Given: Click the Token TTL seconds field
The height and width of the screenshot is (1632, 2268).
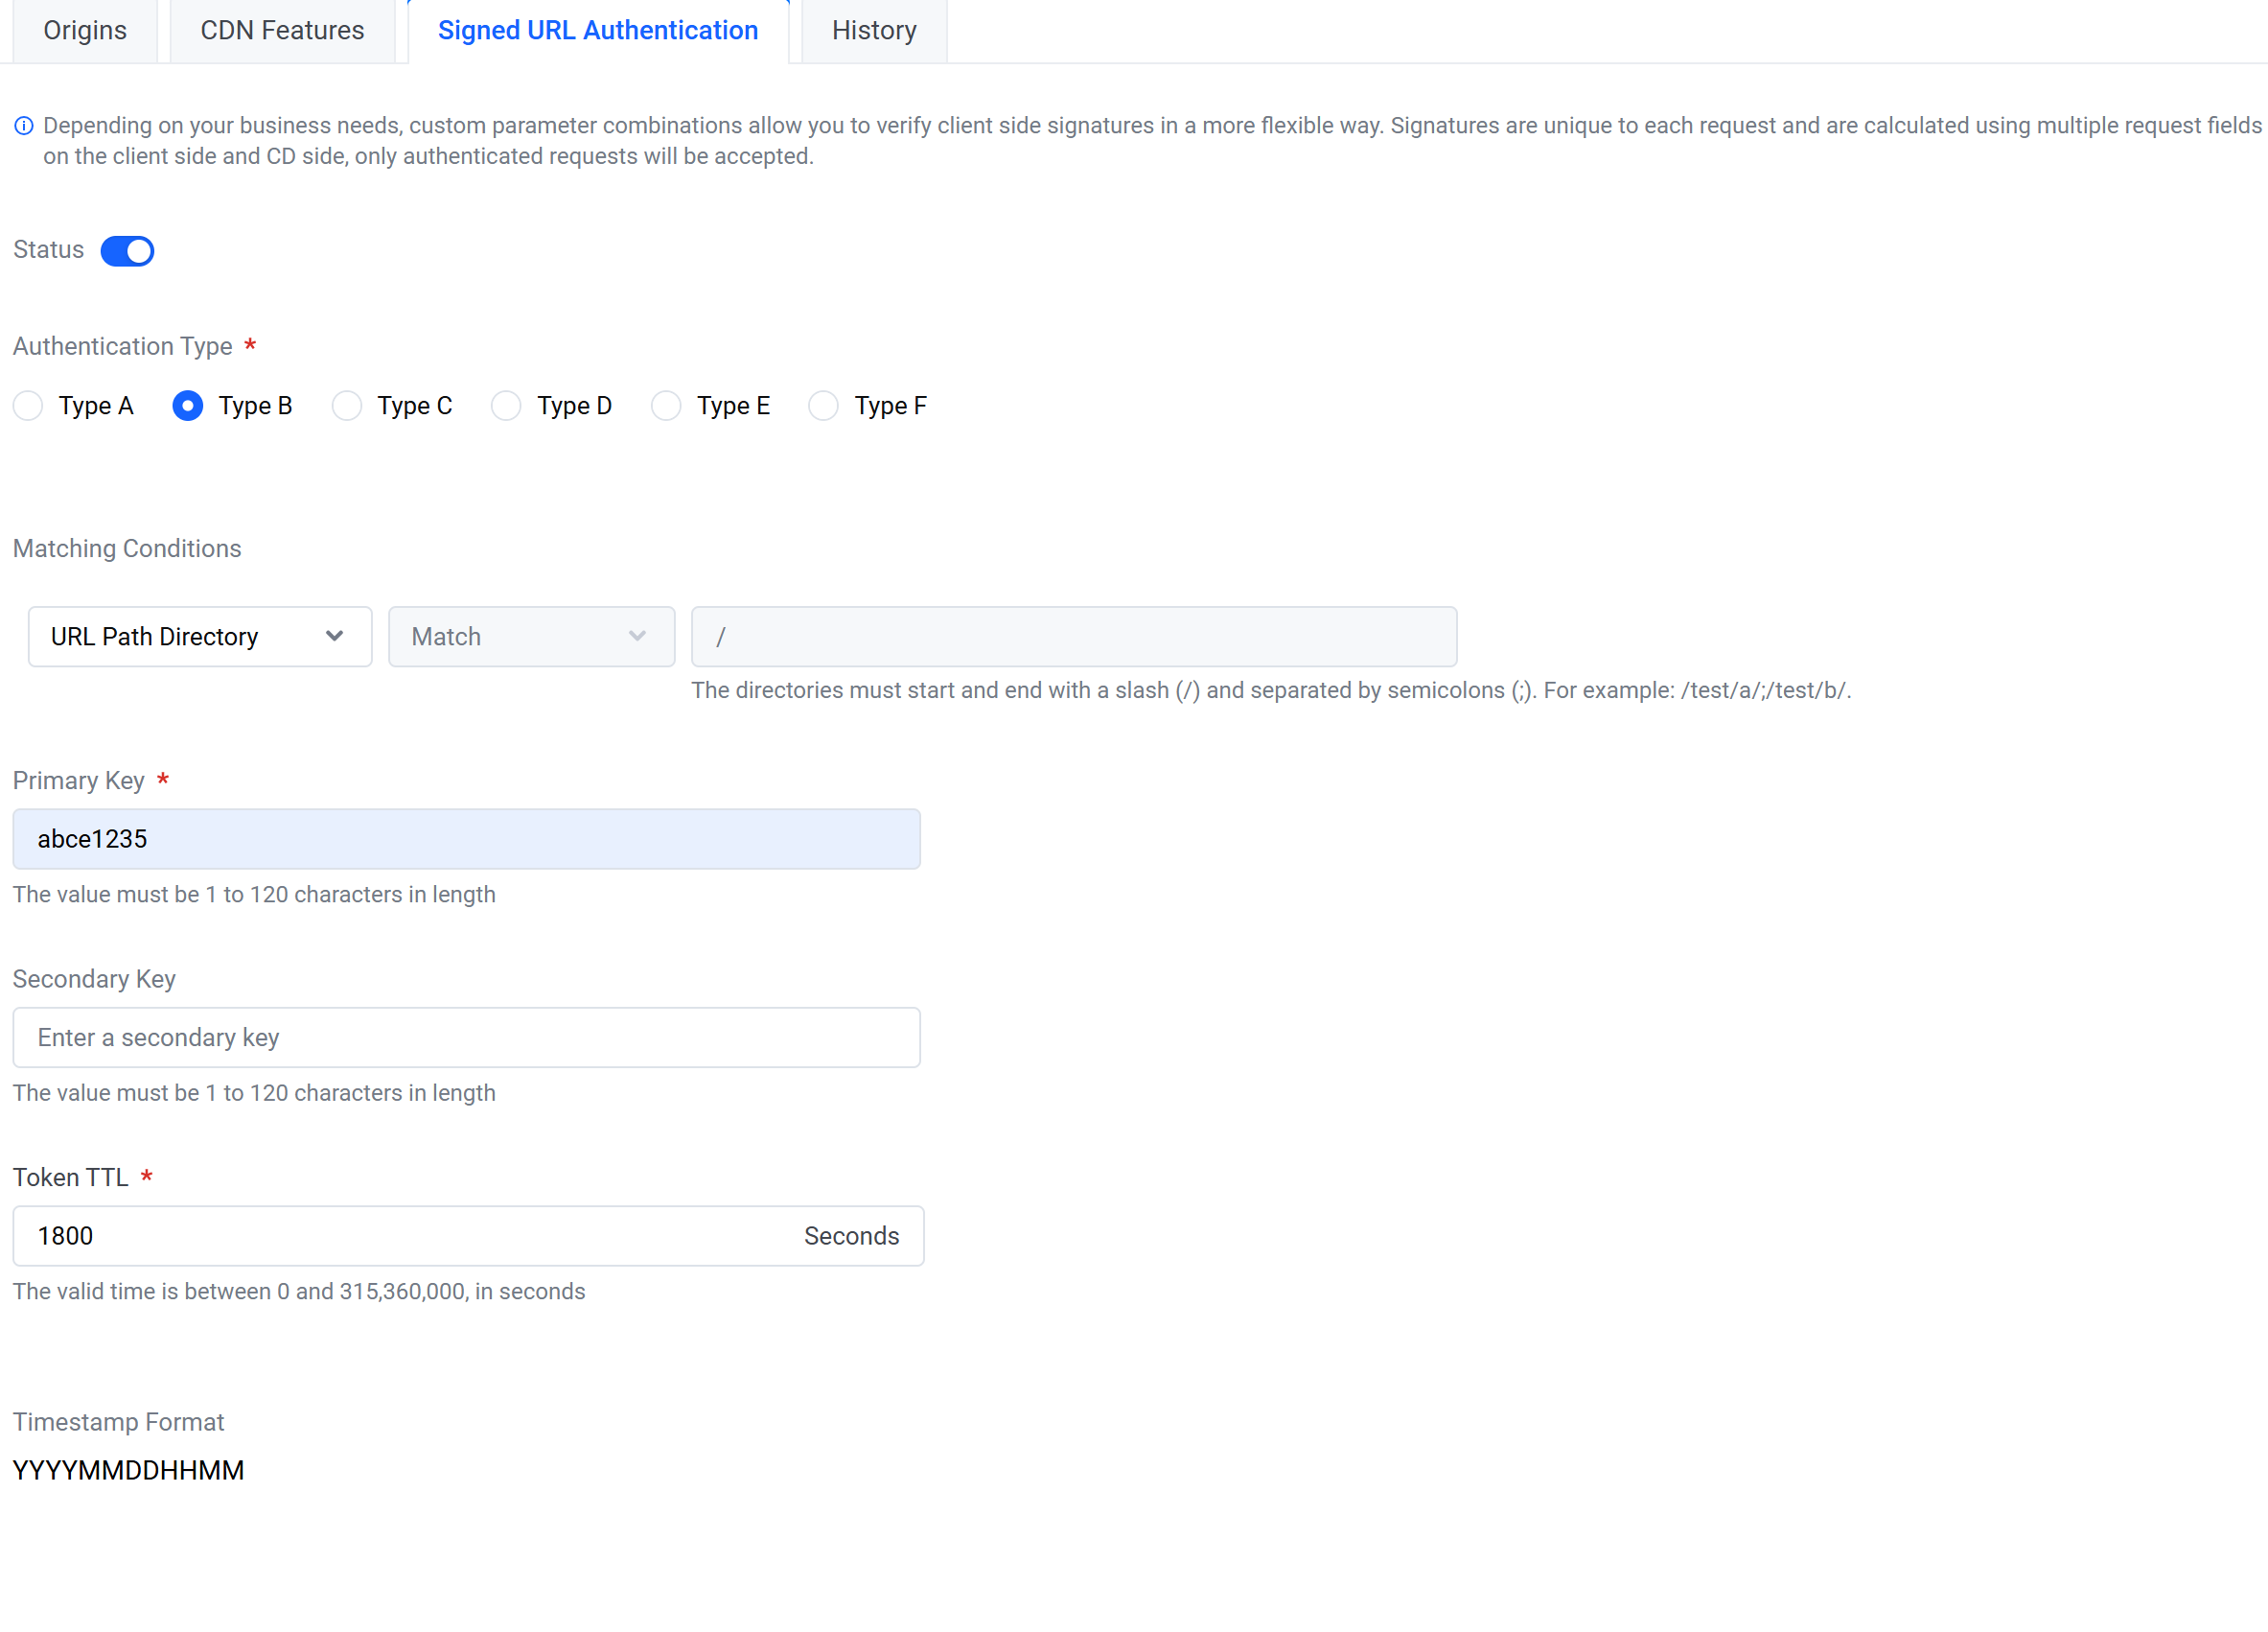Looking at the screenshot, I should [400, 1236].
